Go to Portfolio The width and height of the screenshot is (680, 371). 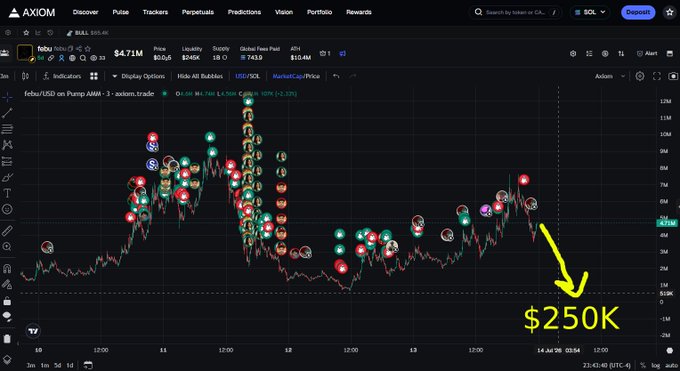pyautogui.click(x=320, y=12)
